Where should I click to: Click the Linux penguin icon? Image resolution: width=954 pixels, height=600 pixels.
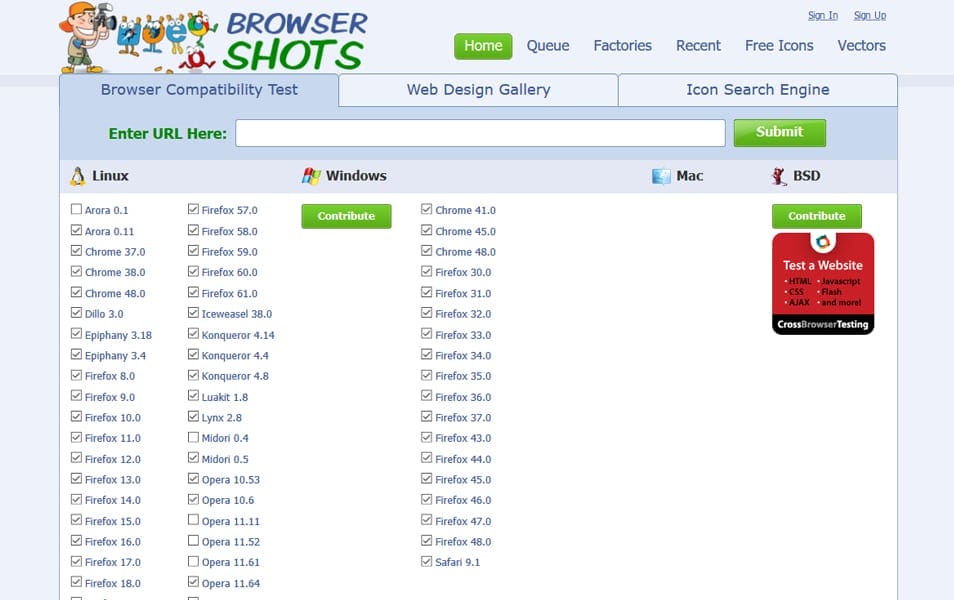pyautogui.click(x=78, y=176)
